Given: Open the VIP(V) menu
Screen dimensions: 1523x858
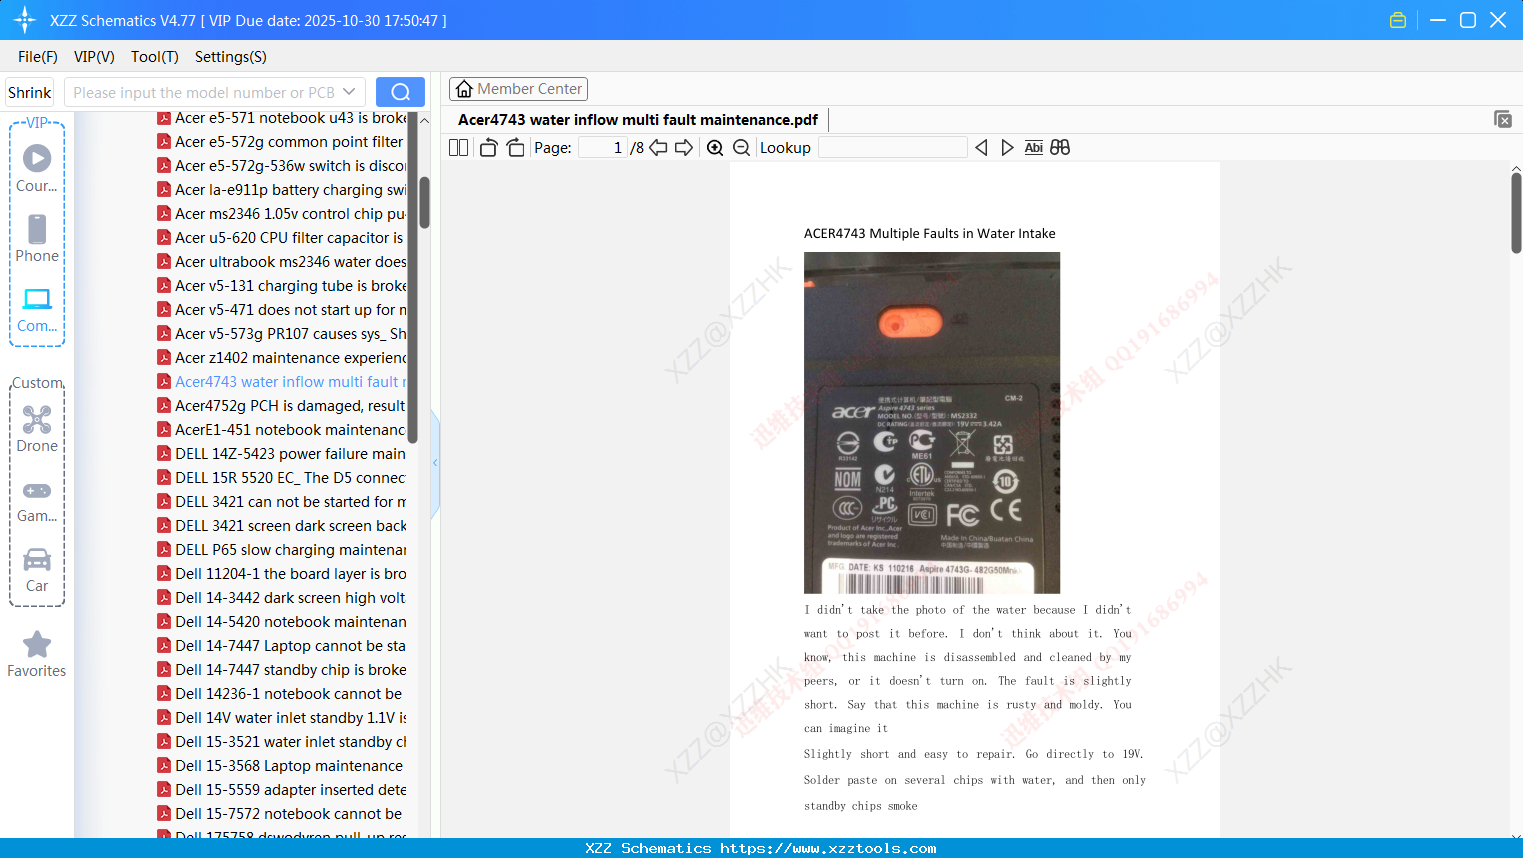Looking at the screenshot, I should (x=94, y=57).
